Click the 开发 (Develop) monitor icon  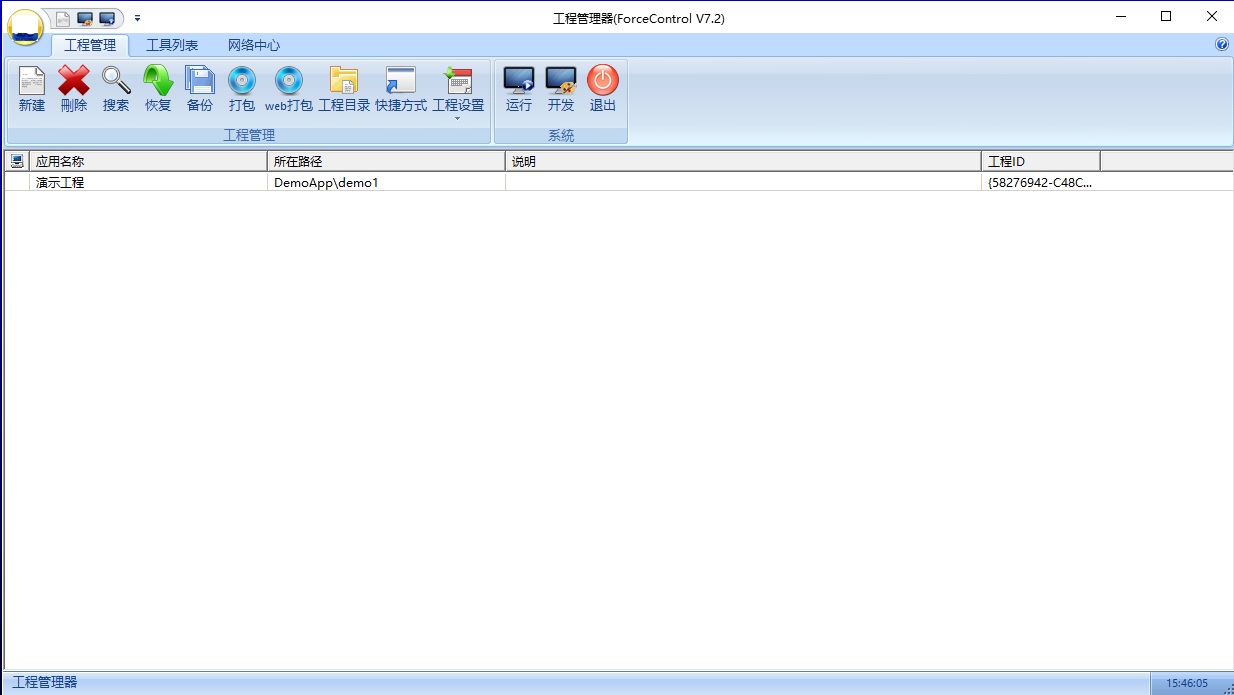point(561,81)
